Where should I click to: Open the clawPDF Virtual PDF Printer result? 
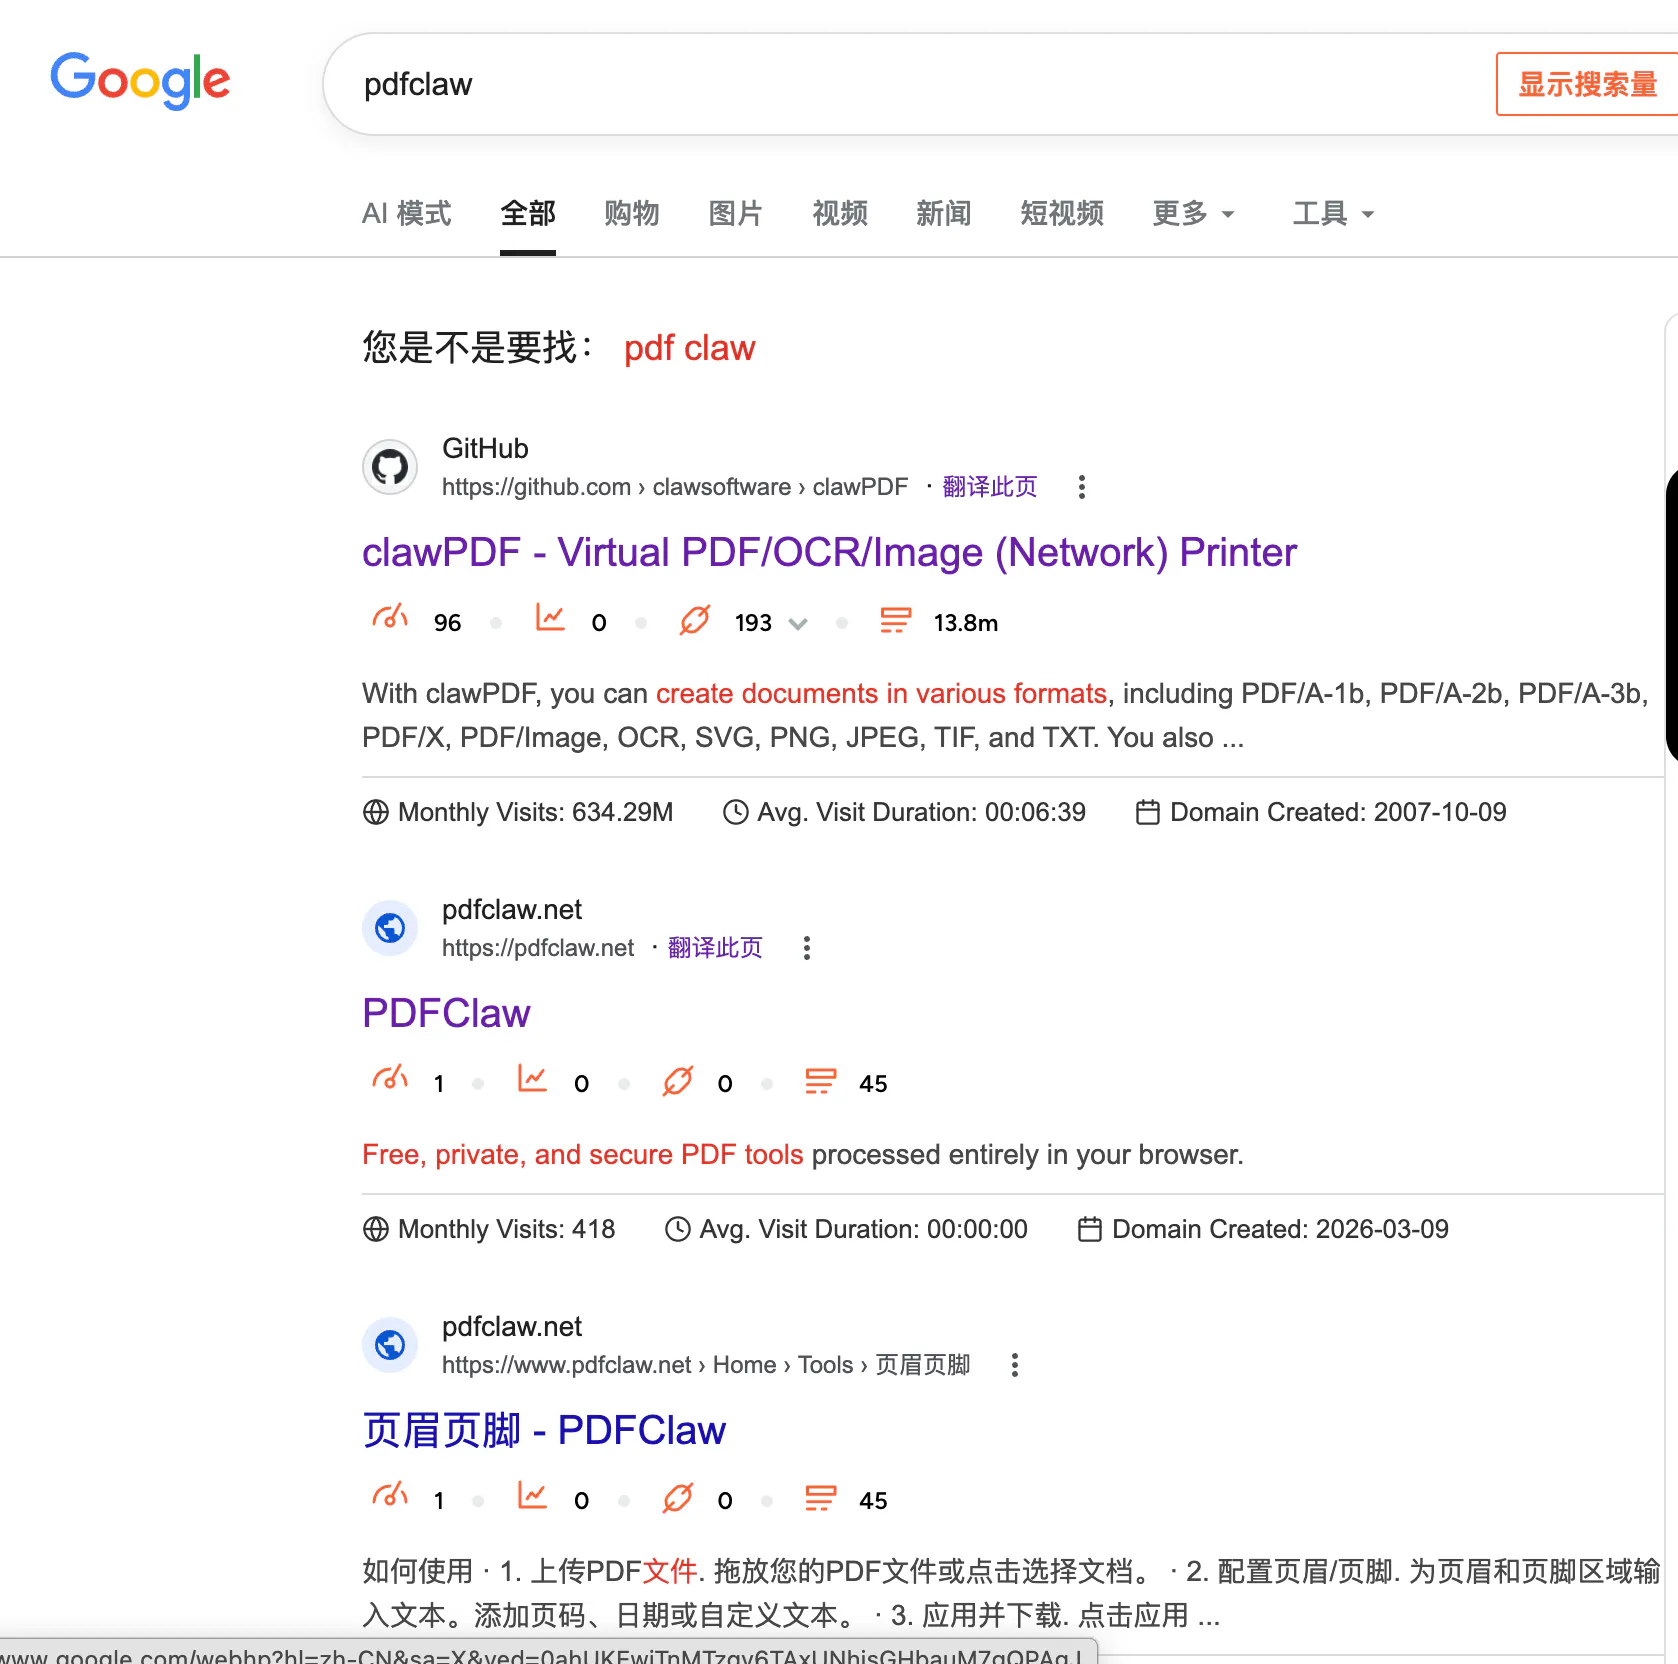pyautogui.click(x=829, y=552)
